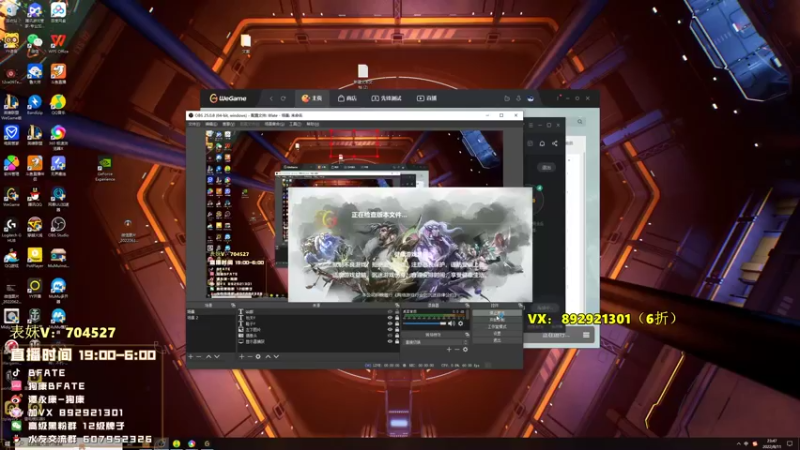Viewport: 800px width, 450px height.
Task: Click the OBS 退出 exit button
Action: pos(497,340)
